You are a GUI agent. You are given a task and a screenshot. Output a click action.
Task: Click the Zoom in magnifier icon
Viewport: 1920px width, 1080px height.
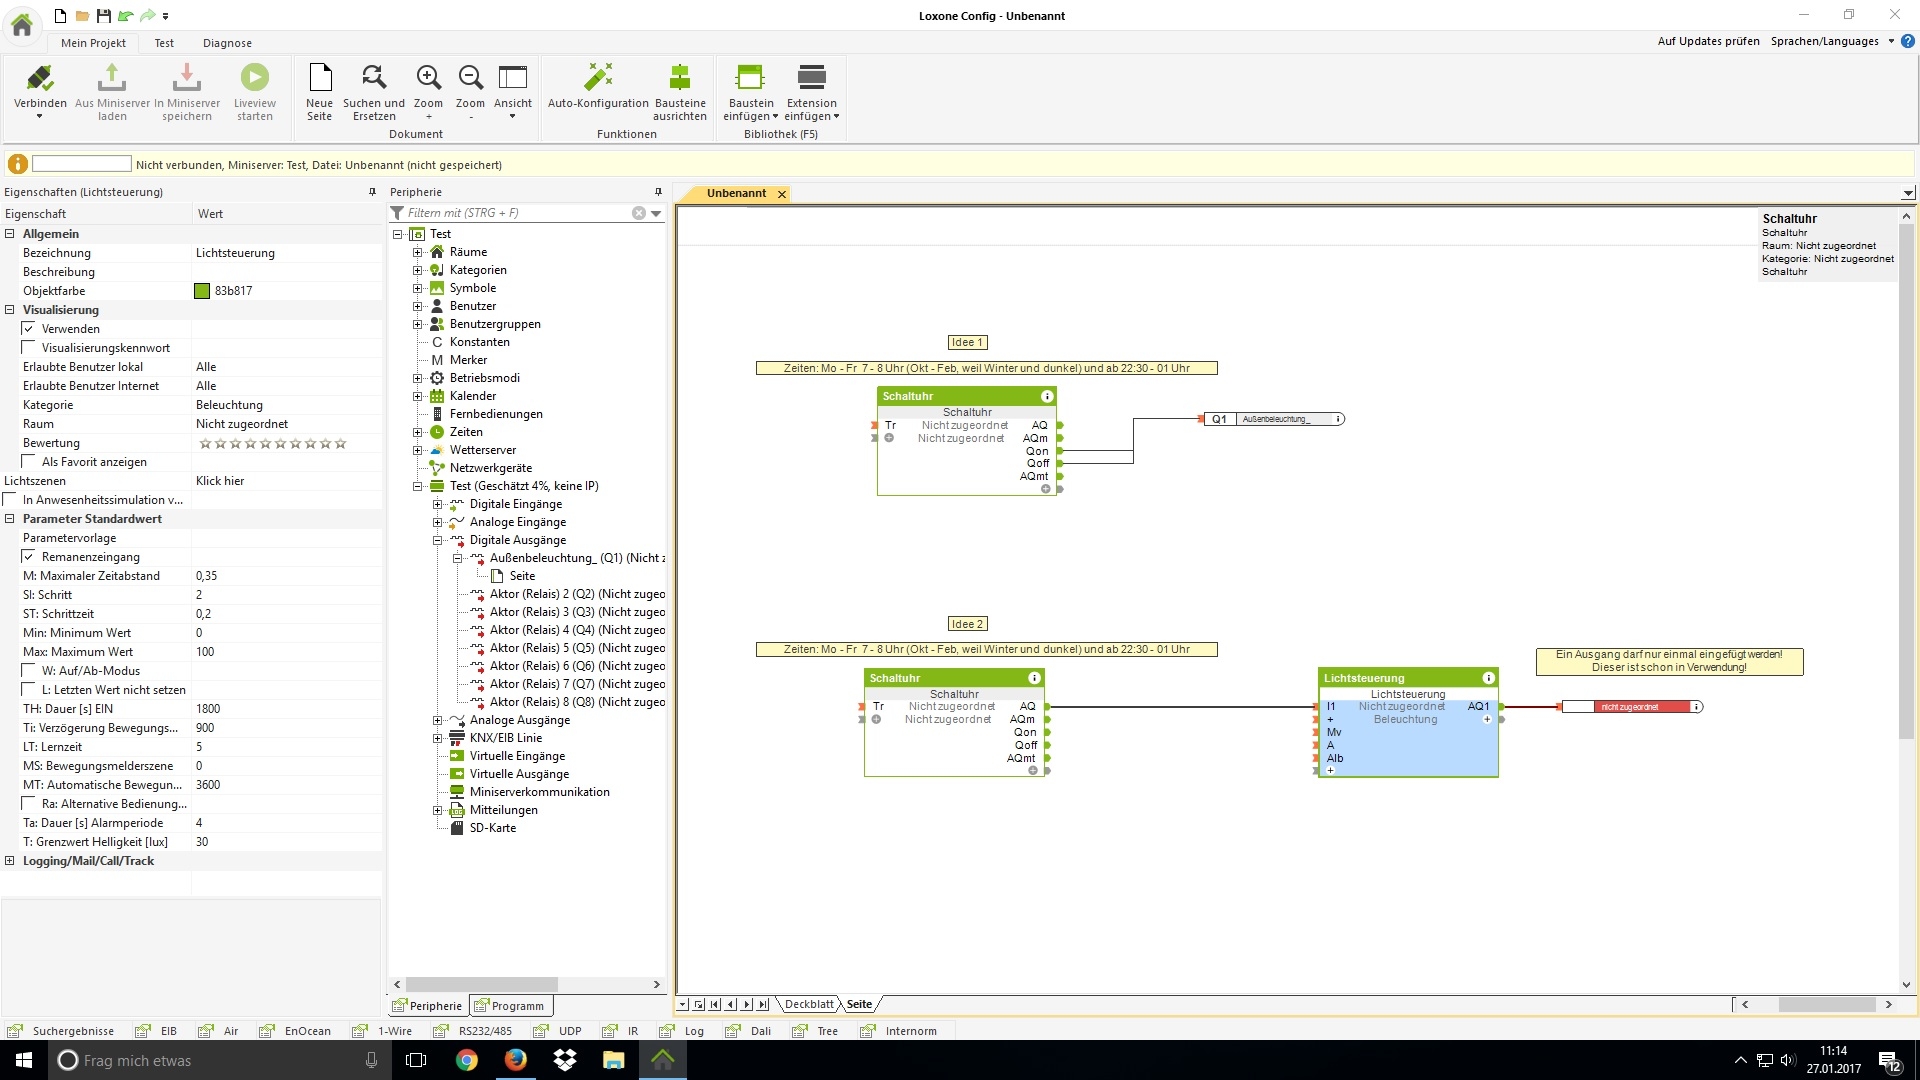pos(428,78)
